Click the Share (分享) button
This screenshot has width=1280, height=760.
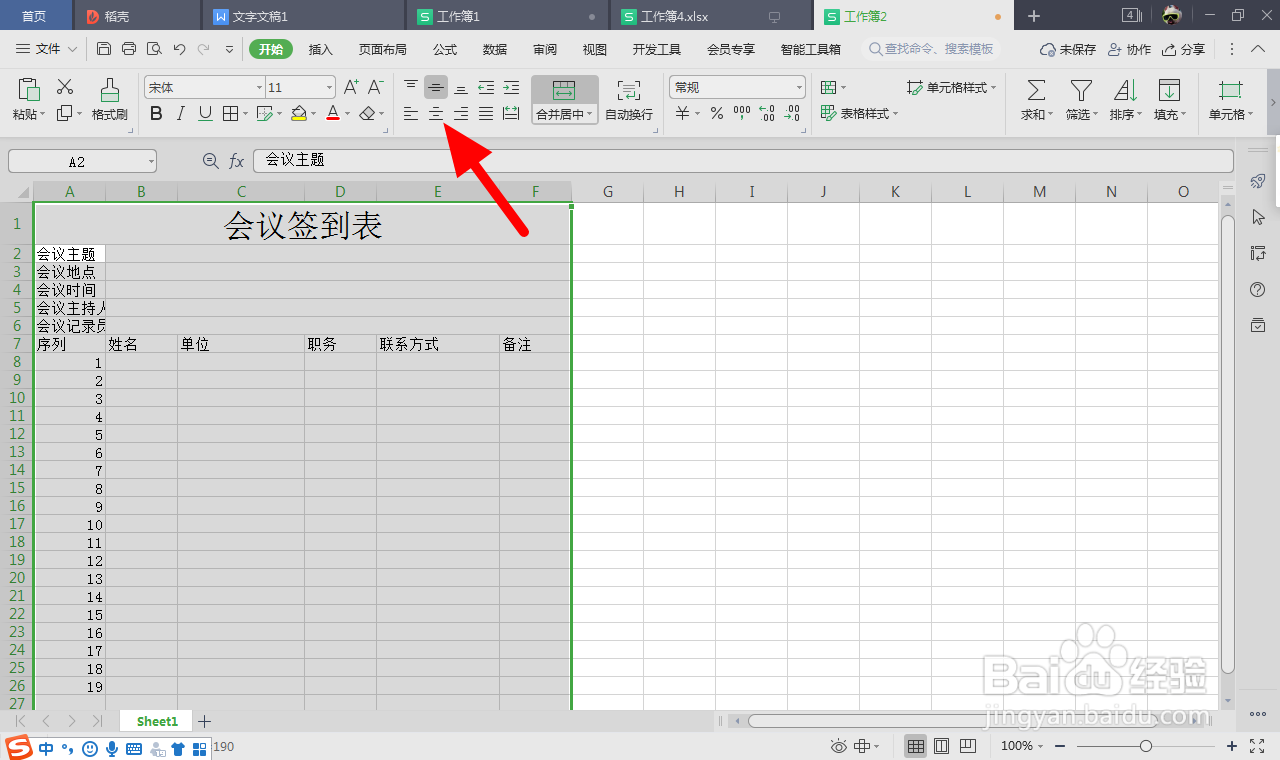point(1184,49)
